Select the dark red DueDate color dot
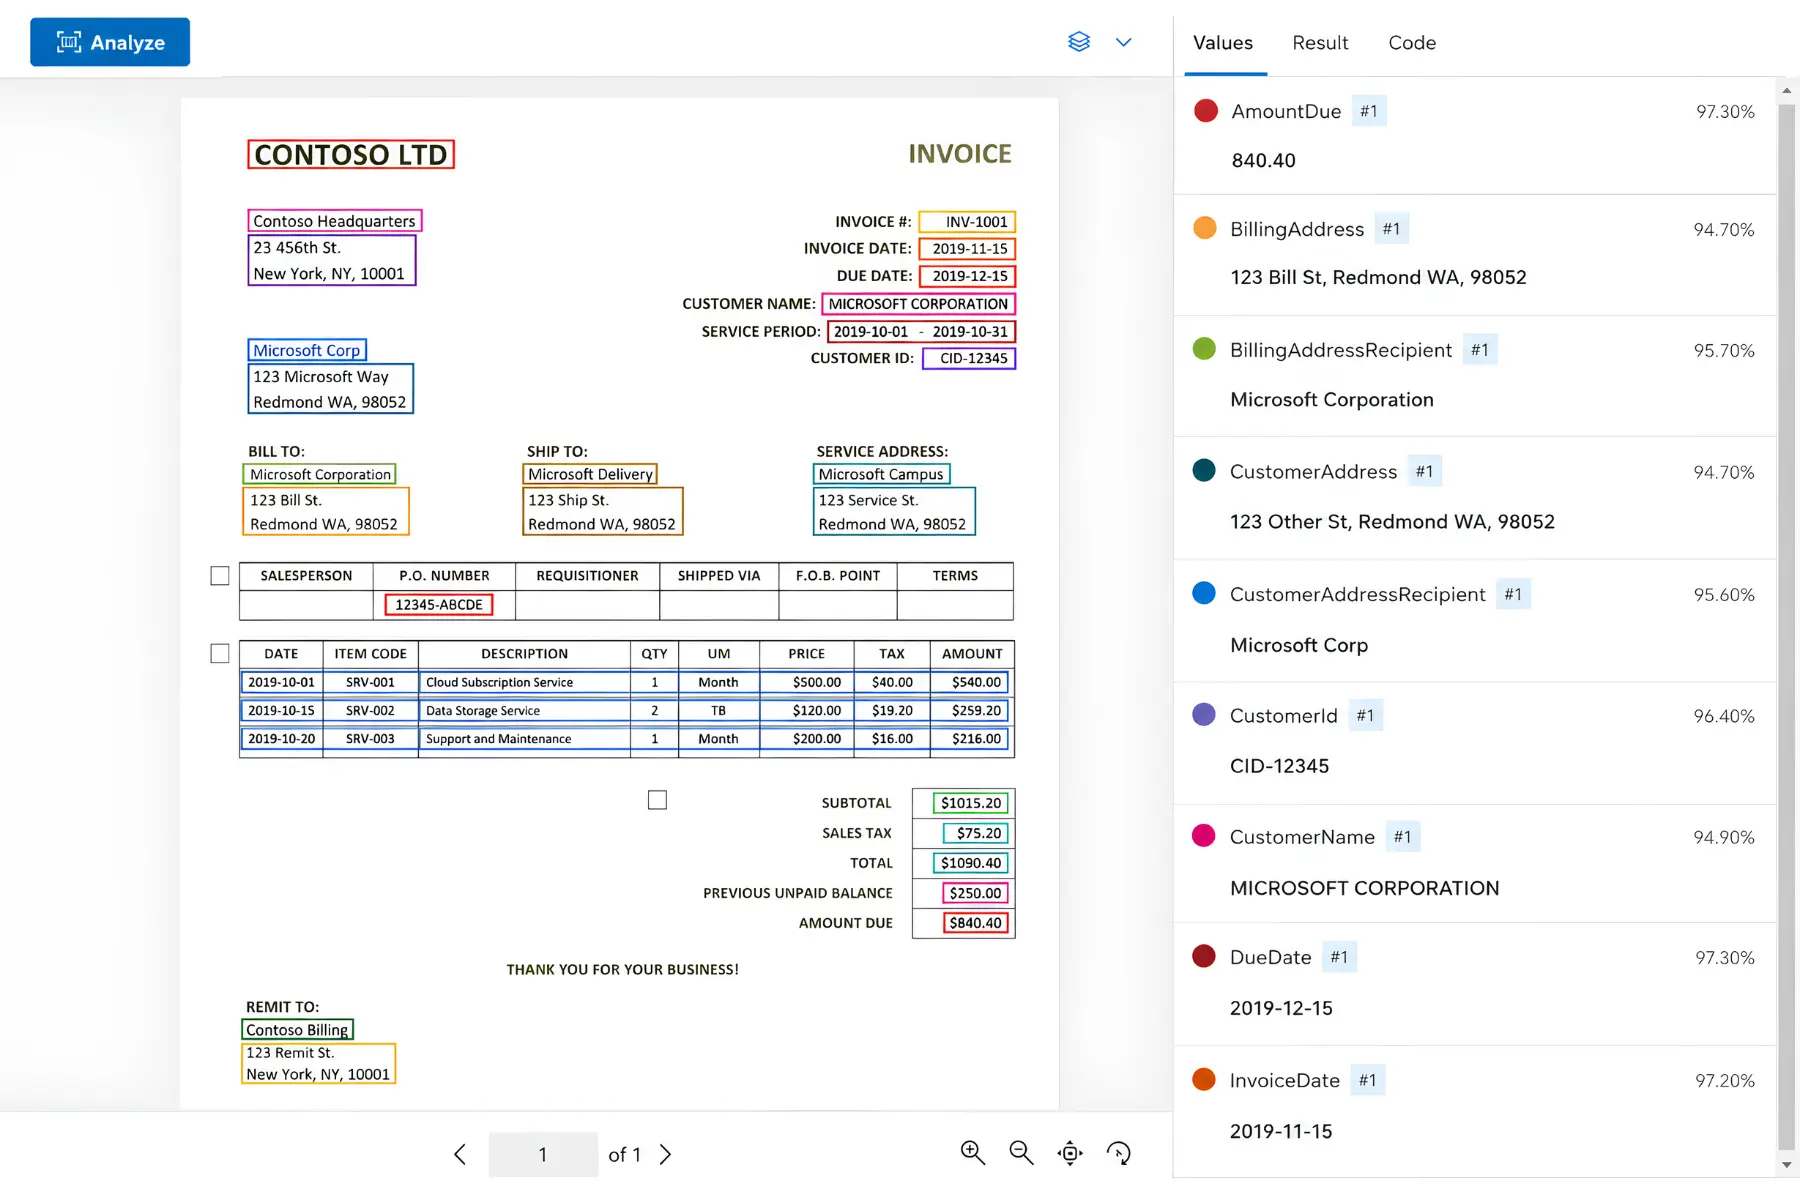The image size is (1800, 1200). [x=1204, y=956]
